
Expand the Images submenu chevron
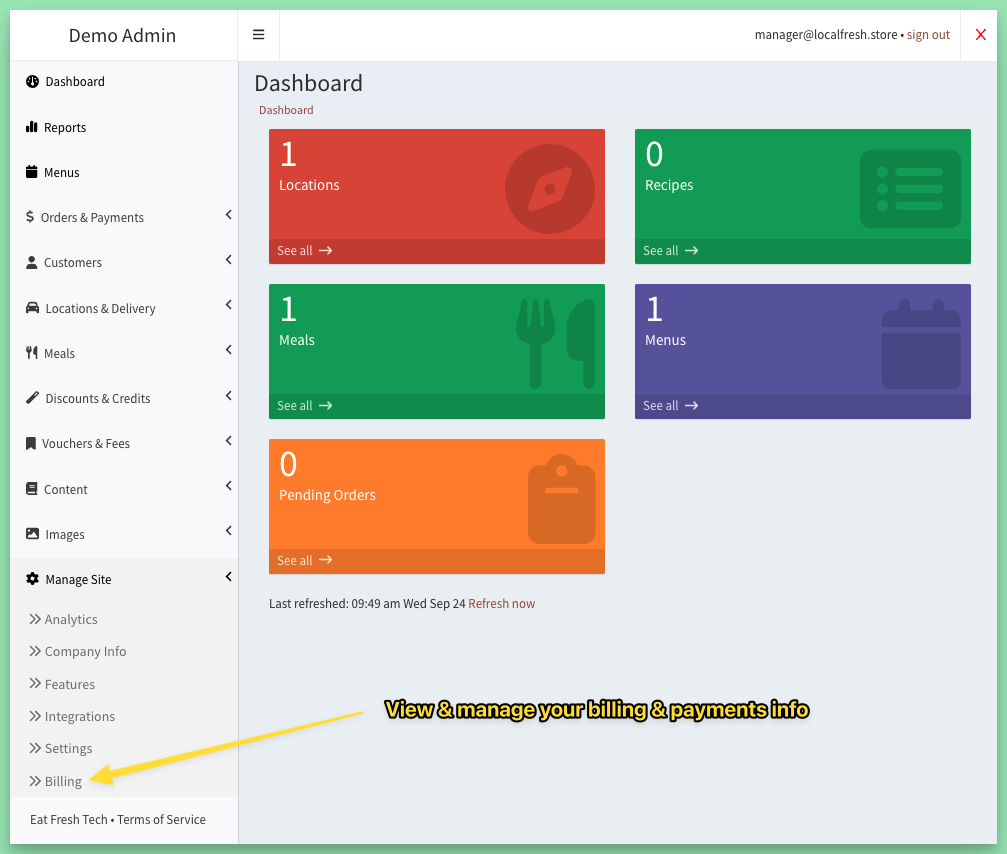pyautogui.click(x=229, y=531)
